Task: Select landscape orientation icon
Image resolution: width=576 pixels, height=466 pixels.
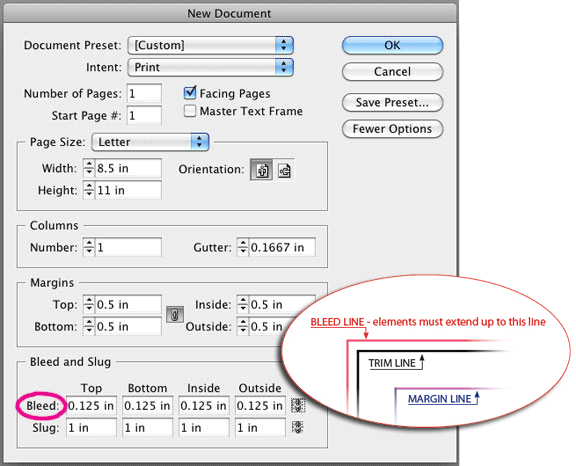Action: point(284,170)
